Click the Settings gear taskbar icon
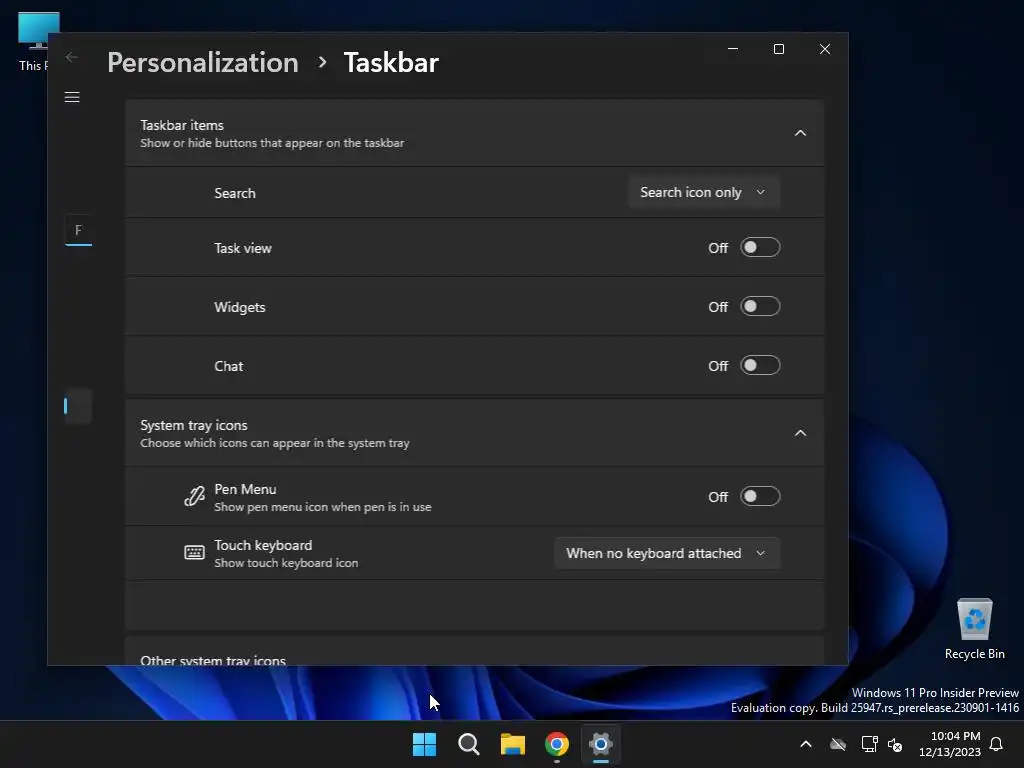 [x=601, y=744]
